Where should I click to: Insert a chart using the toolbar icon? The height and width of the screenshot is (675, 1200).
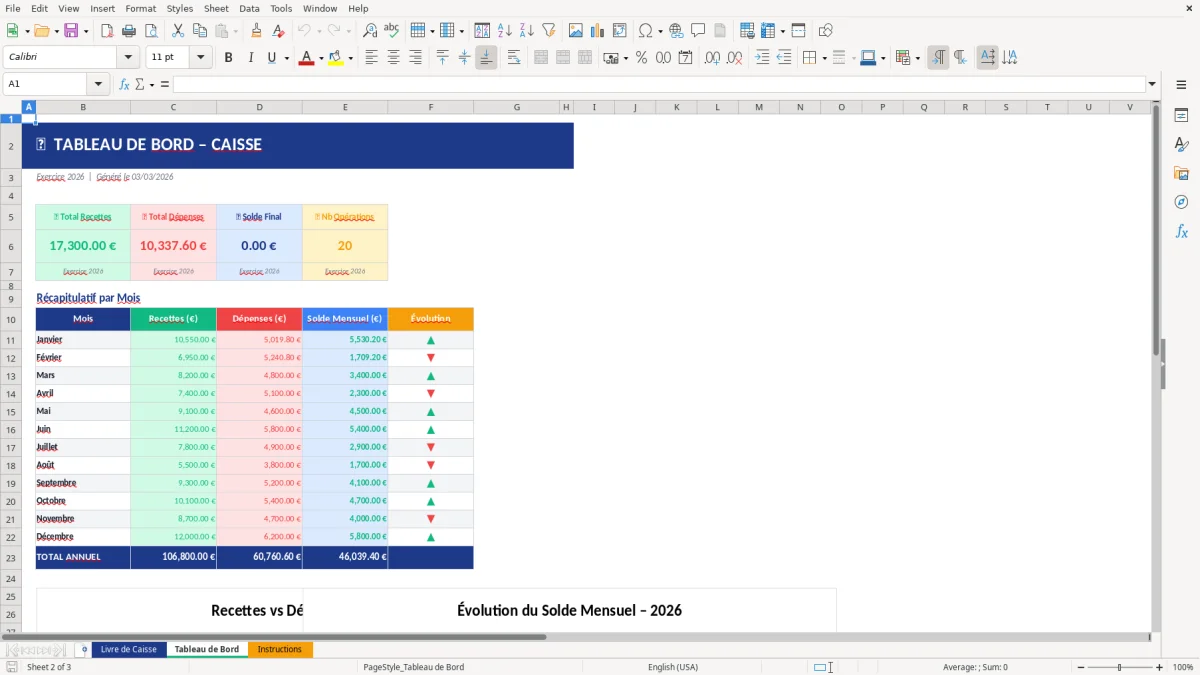597,30
